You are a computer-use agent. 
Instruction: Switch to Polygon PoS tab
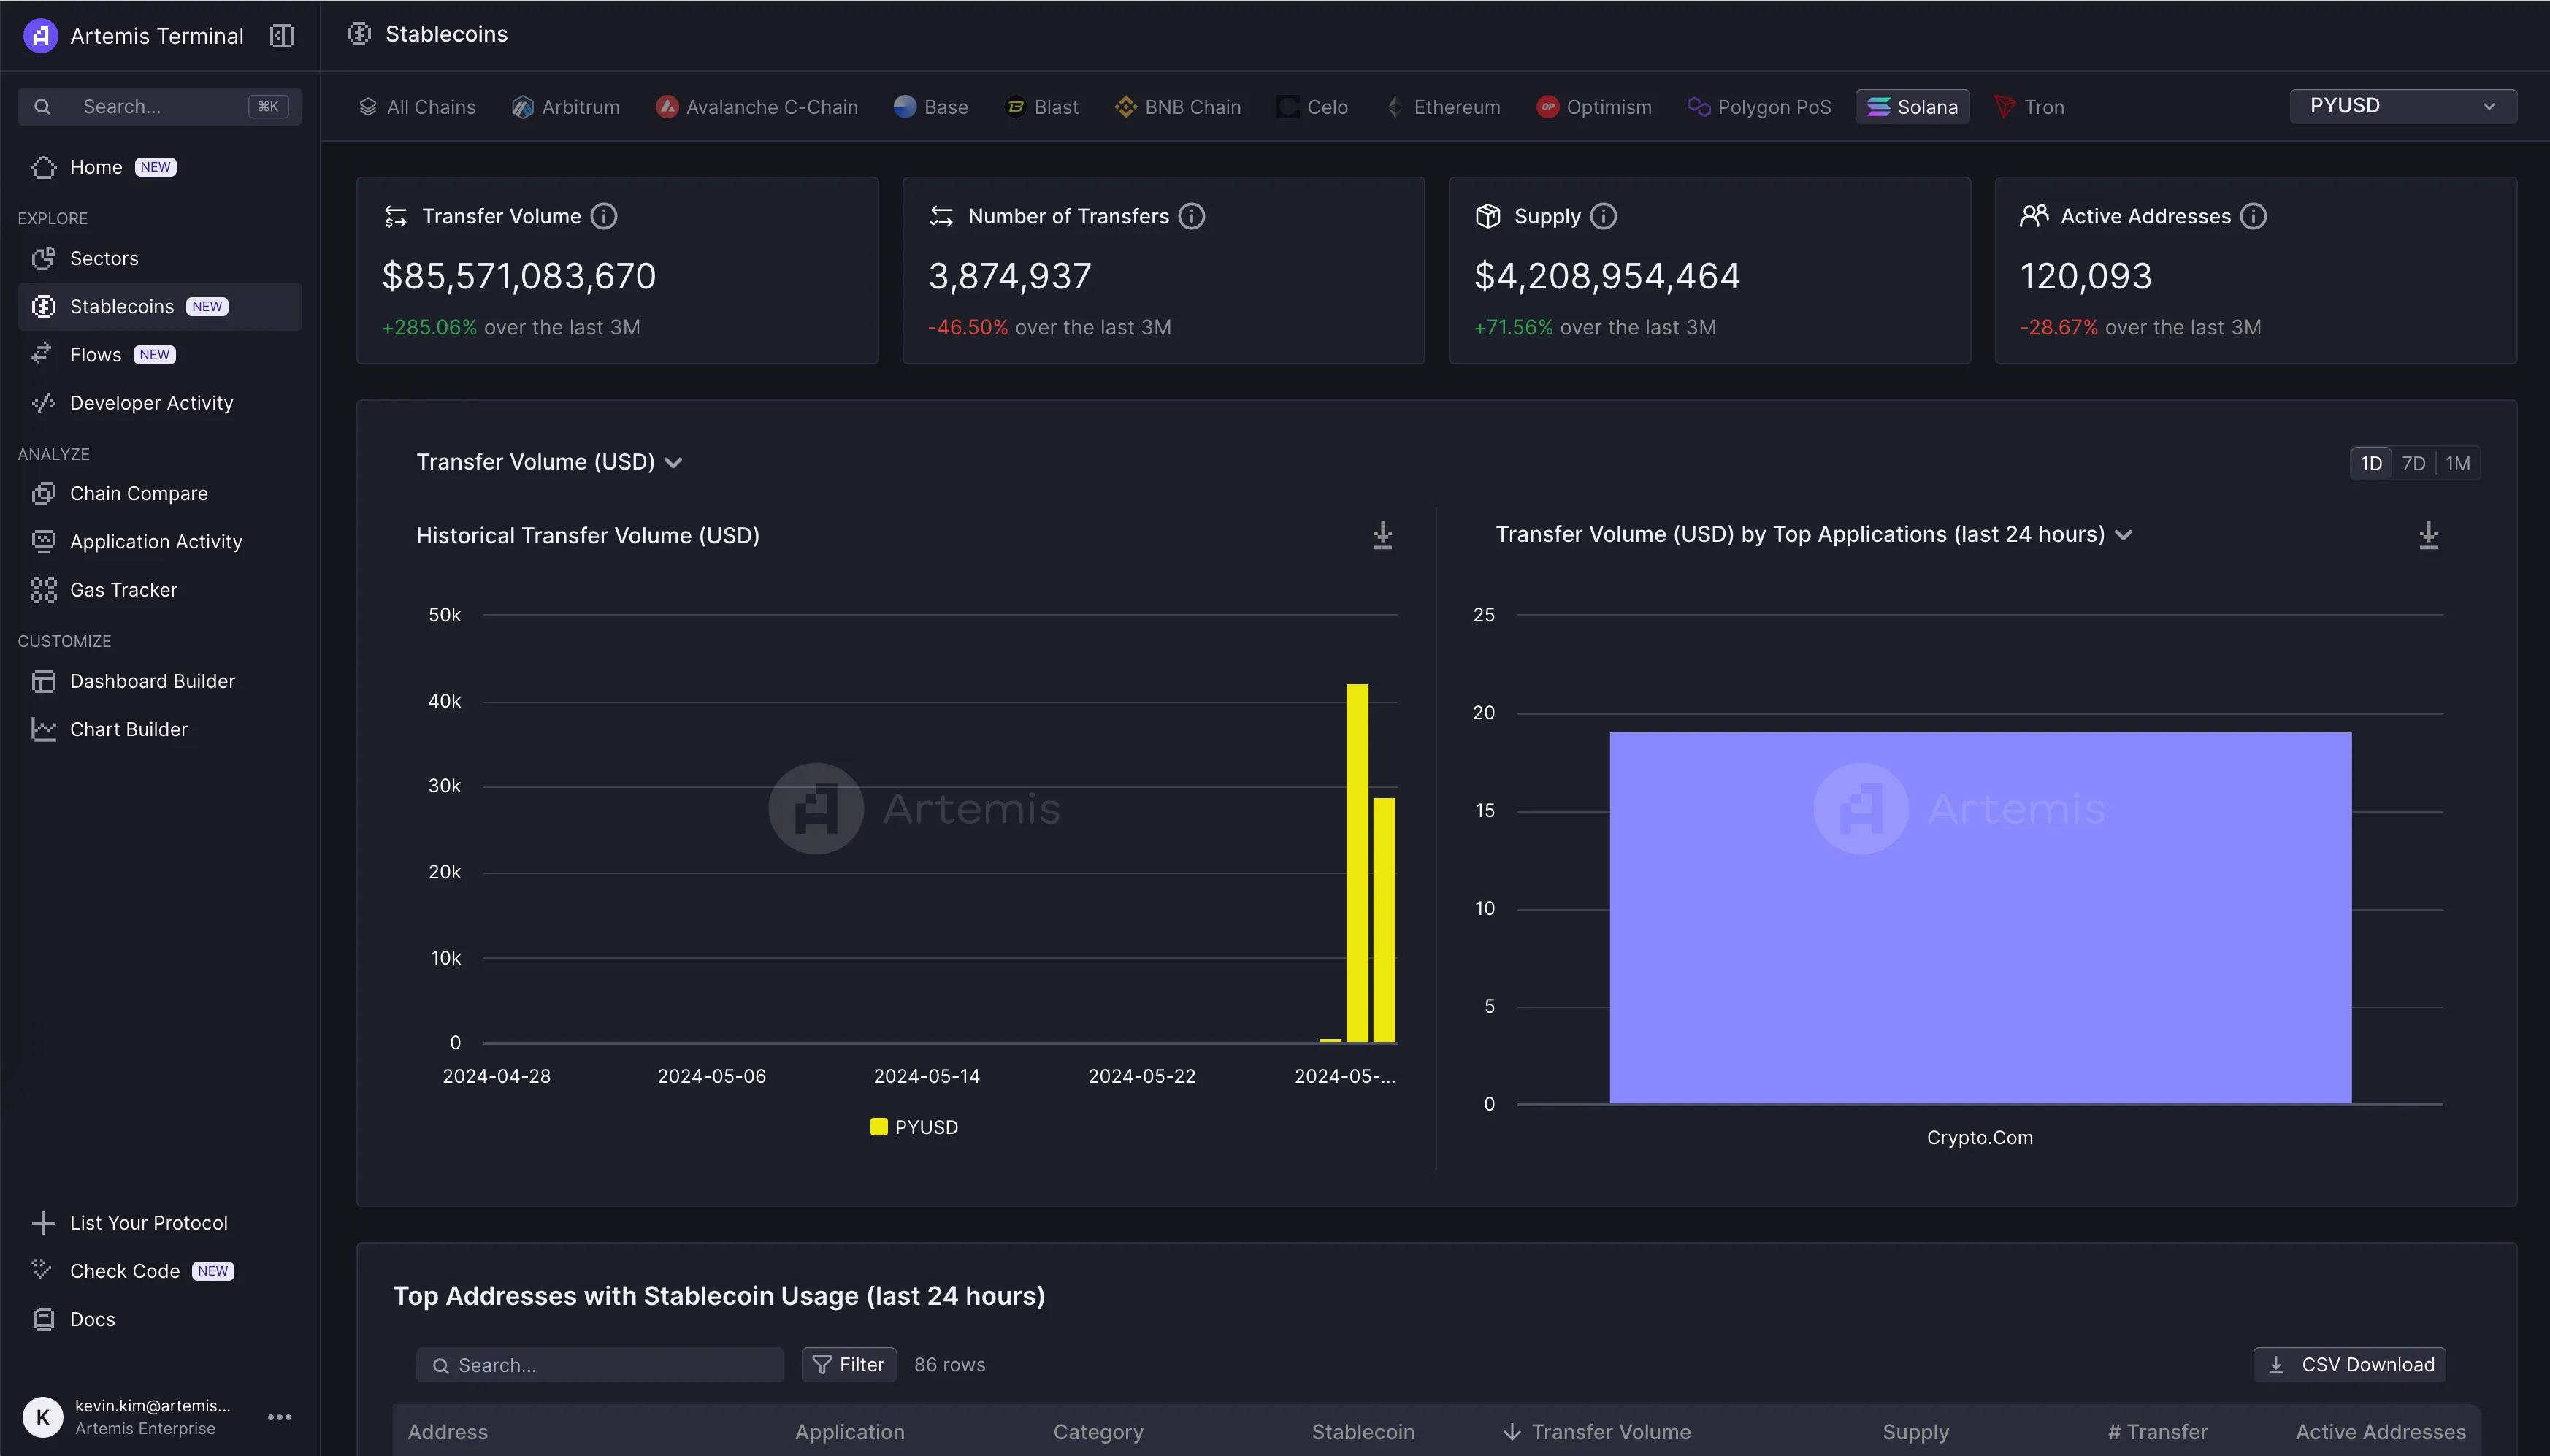coord(1760,107)
